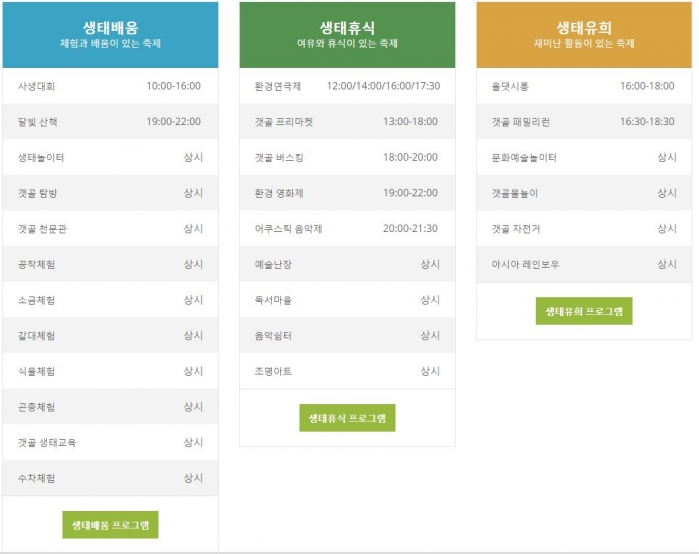This screenshot has height=554, width=699.
Task: Click the 환경연극제 row
Action: (347, 86)
